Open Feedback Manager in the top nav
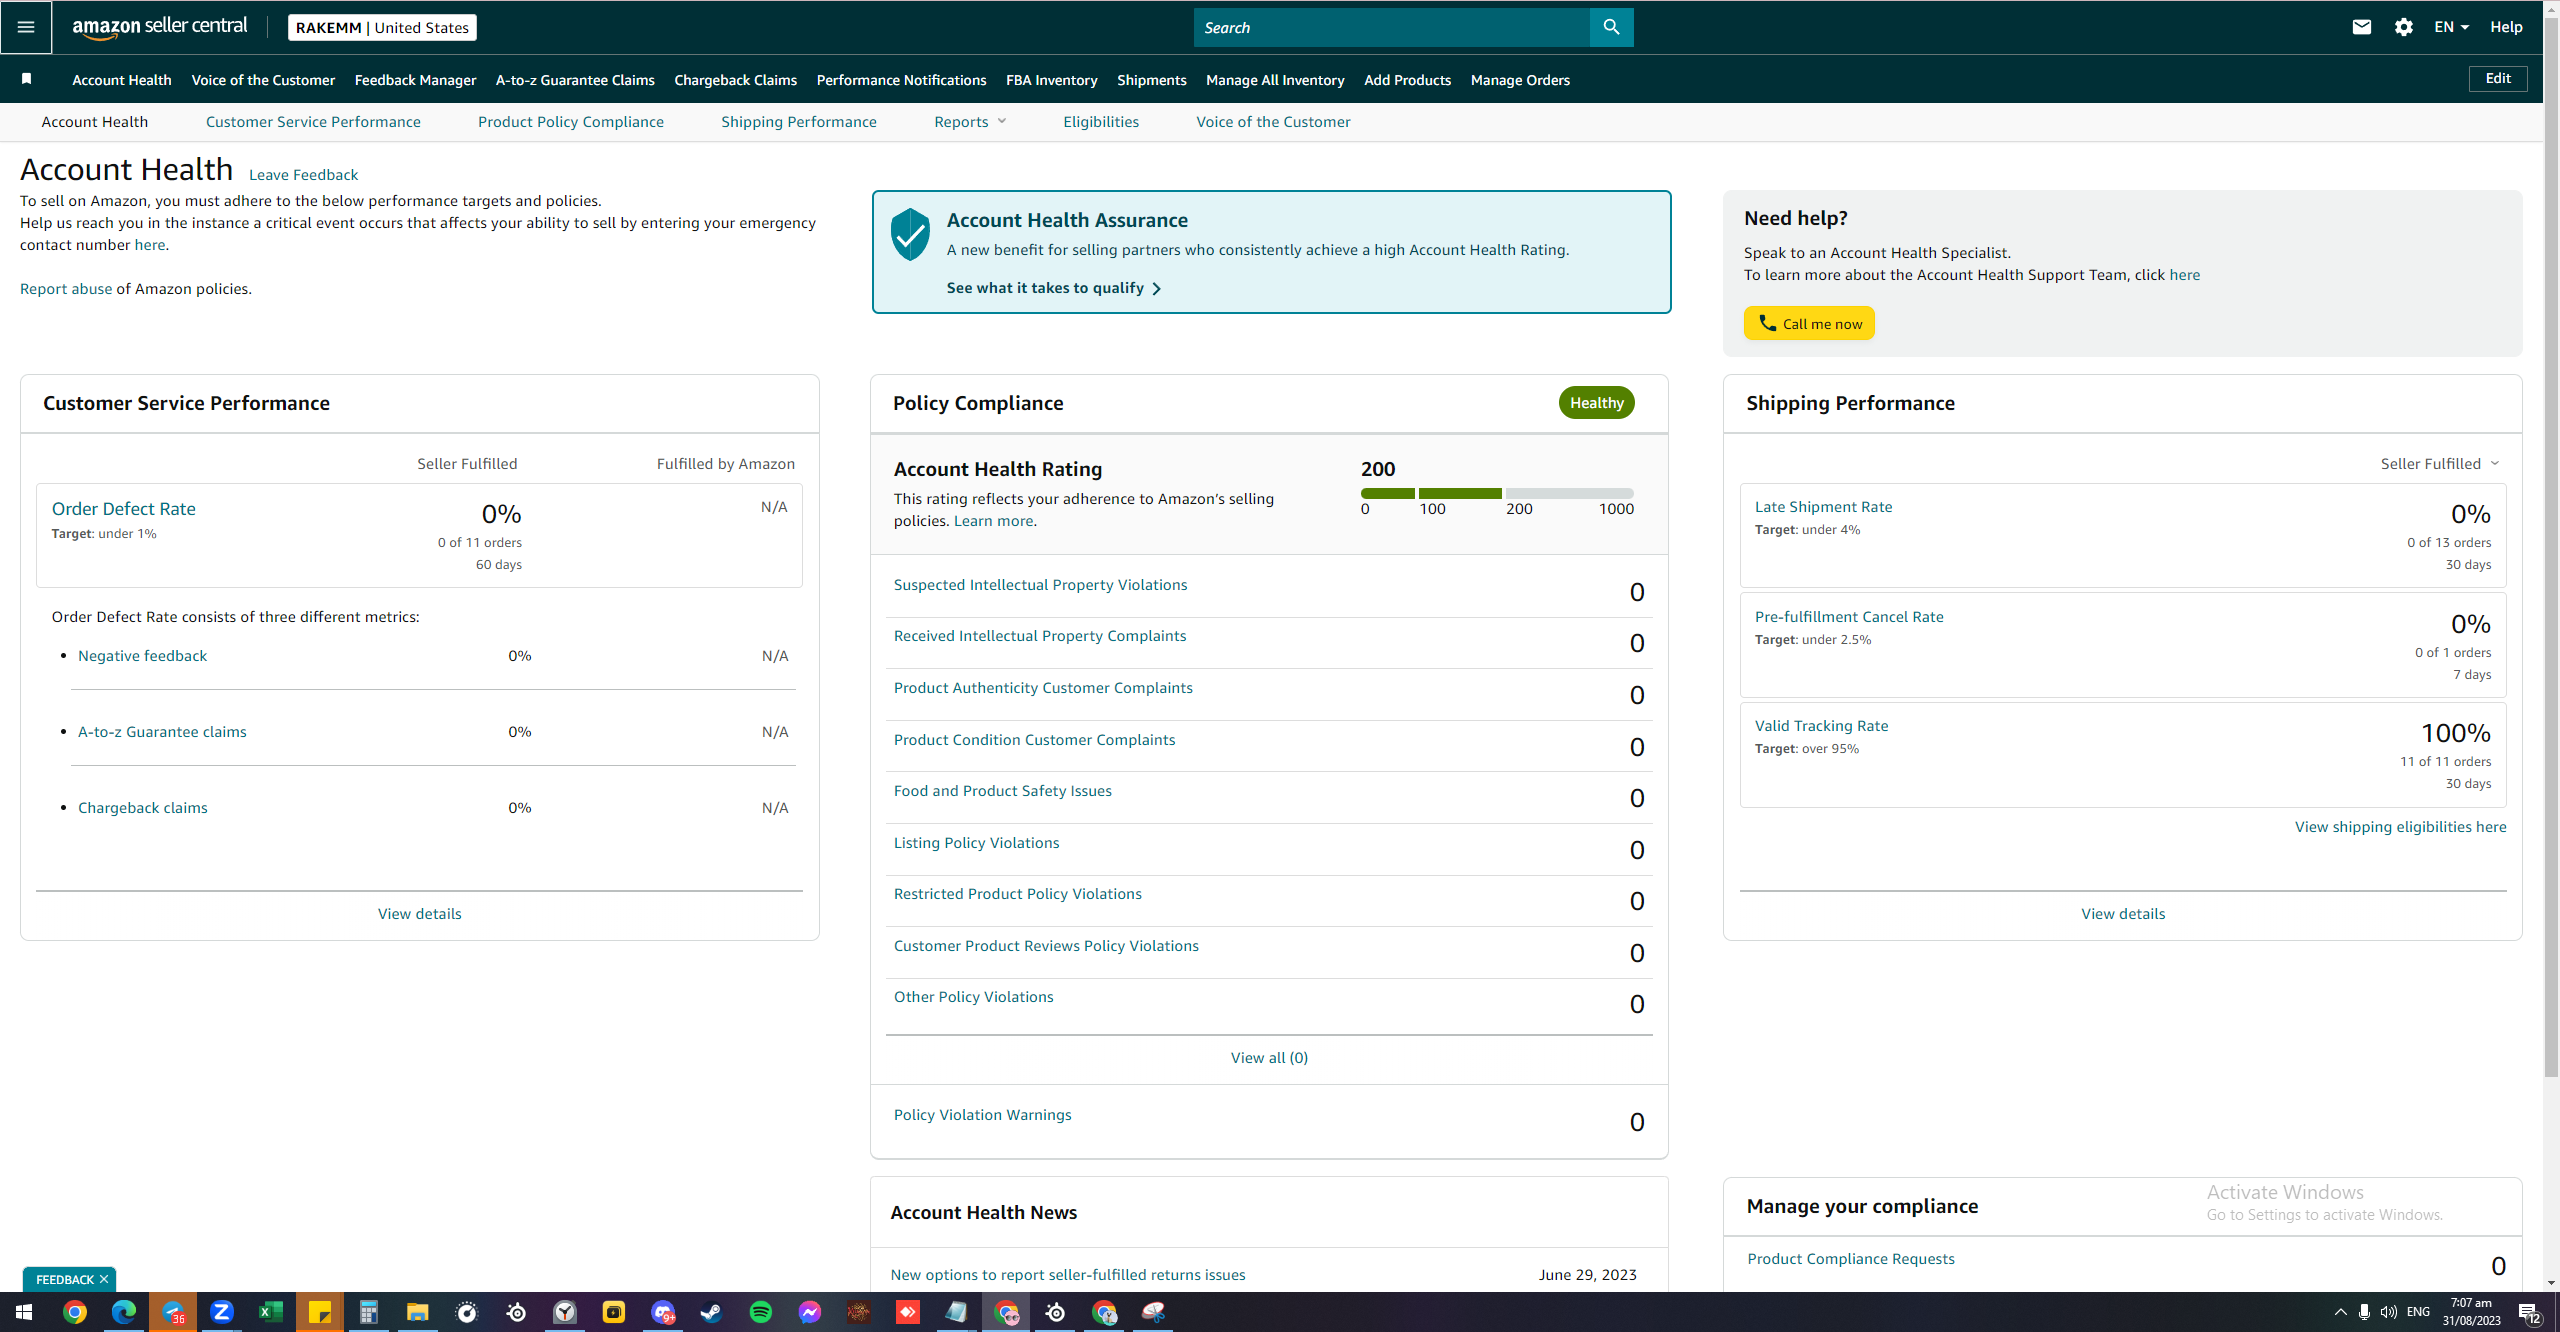The height and width of the screenshot is (1332, 2560). pyautogui.click(x=415, y=80)
